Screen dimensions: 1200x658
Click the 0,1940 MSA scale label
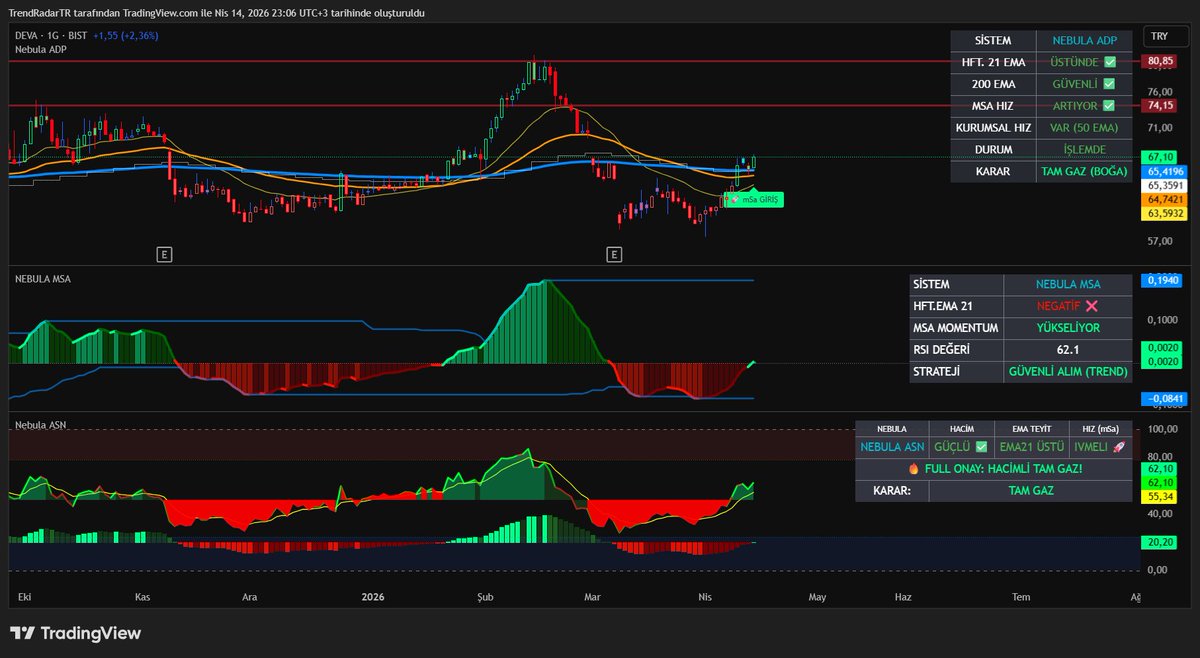coord(1163,281)
